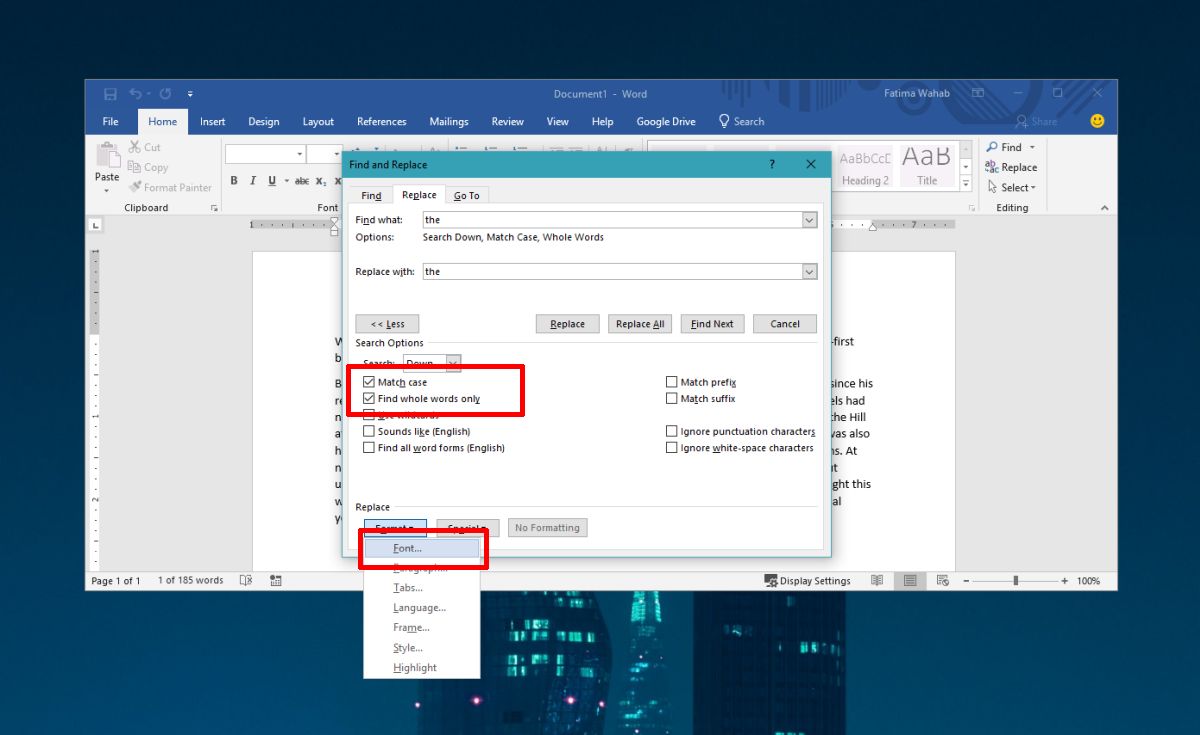Apply Strikethrough (abc) formatting

[x=302, y=181]
